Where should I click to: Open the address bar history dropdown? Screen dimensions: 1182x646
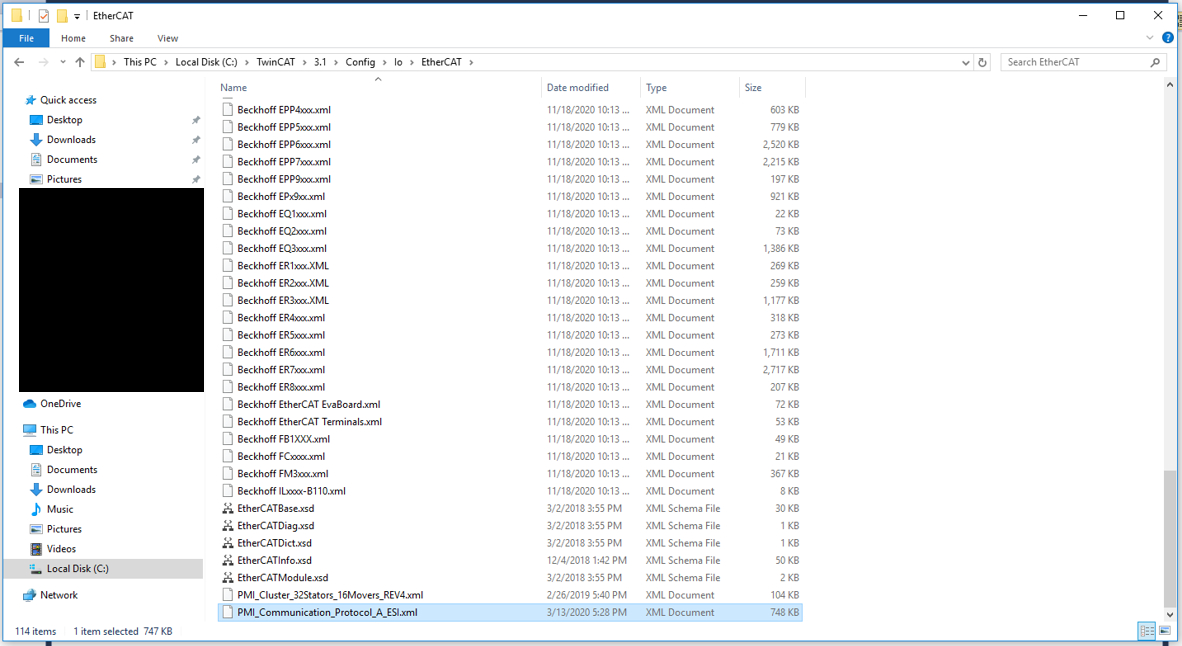coord(965,62)
